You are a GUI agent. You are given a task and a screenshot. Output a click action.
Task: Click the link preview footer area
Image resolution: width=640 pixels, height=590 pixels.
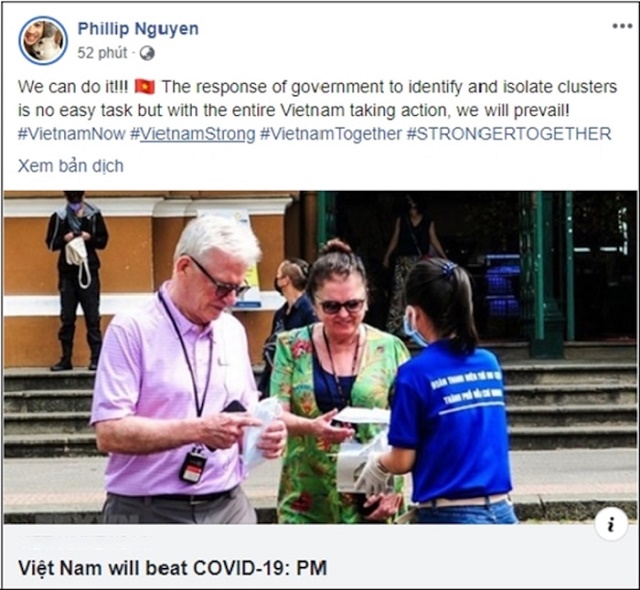pos(320,556)
